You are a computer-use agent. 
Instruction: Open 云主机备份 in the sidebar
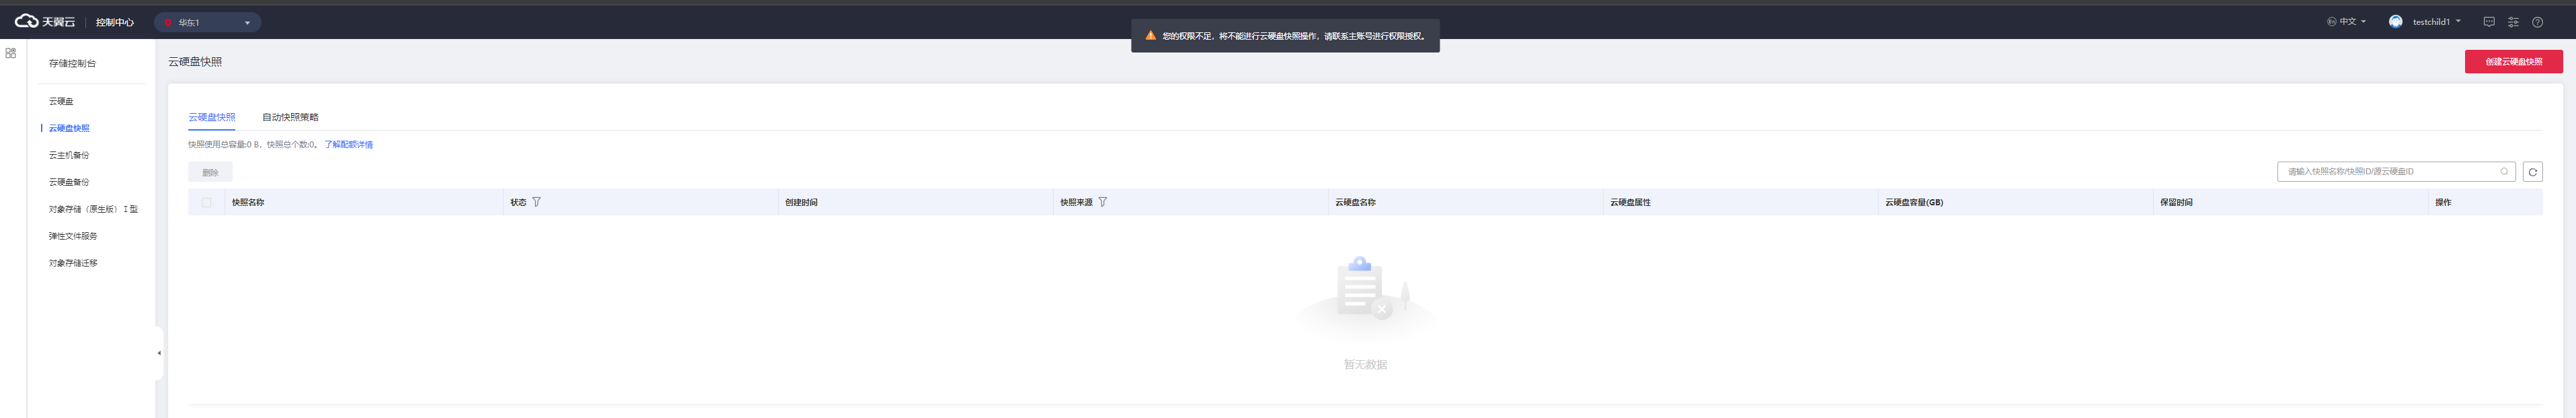coord(69,155)
